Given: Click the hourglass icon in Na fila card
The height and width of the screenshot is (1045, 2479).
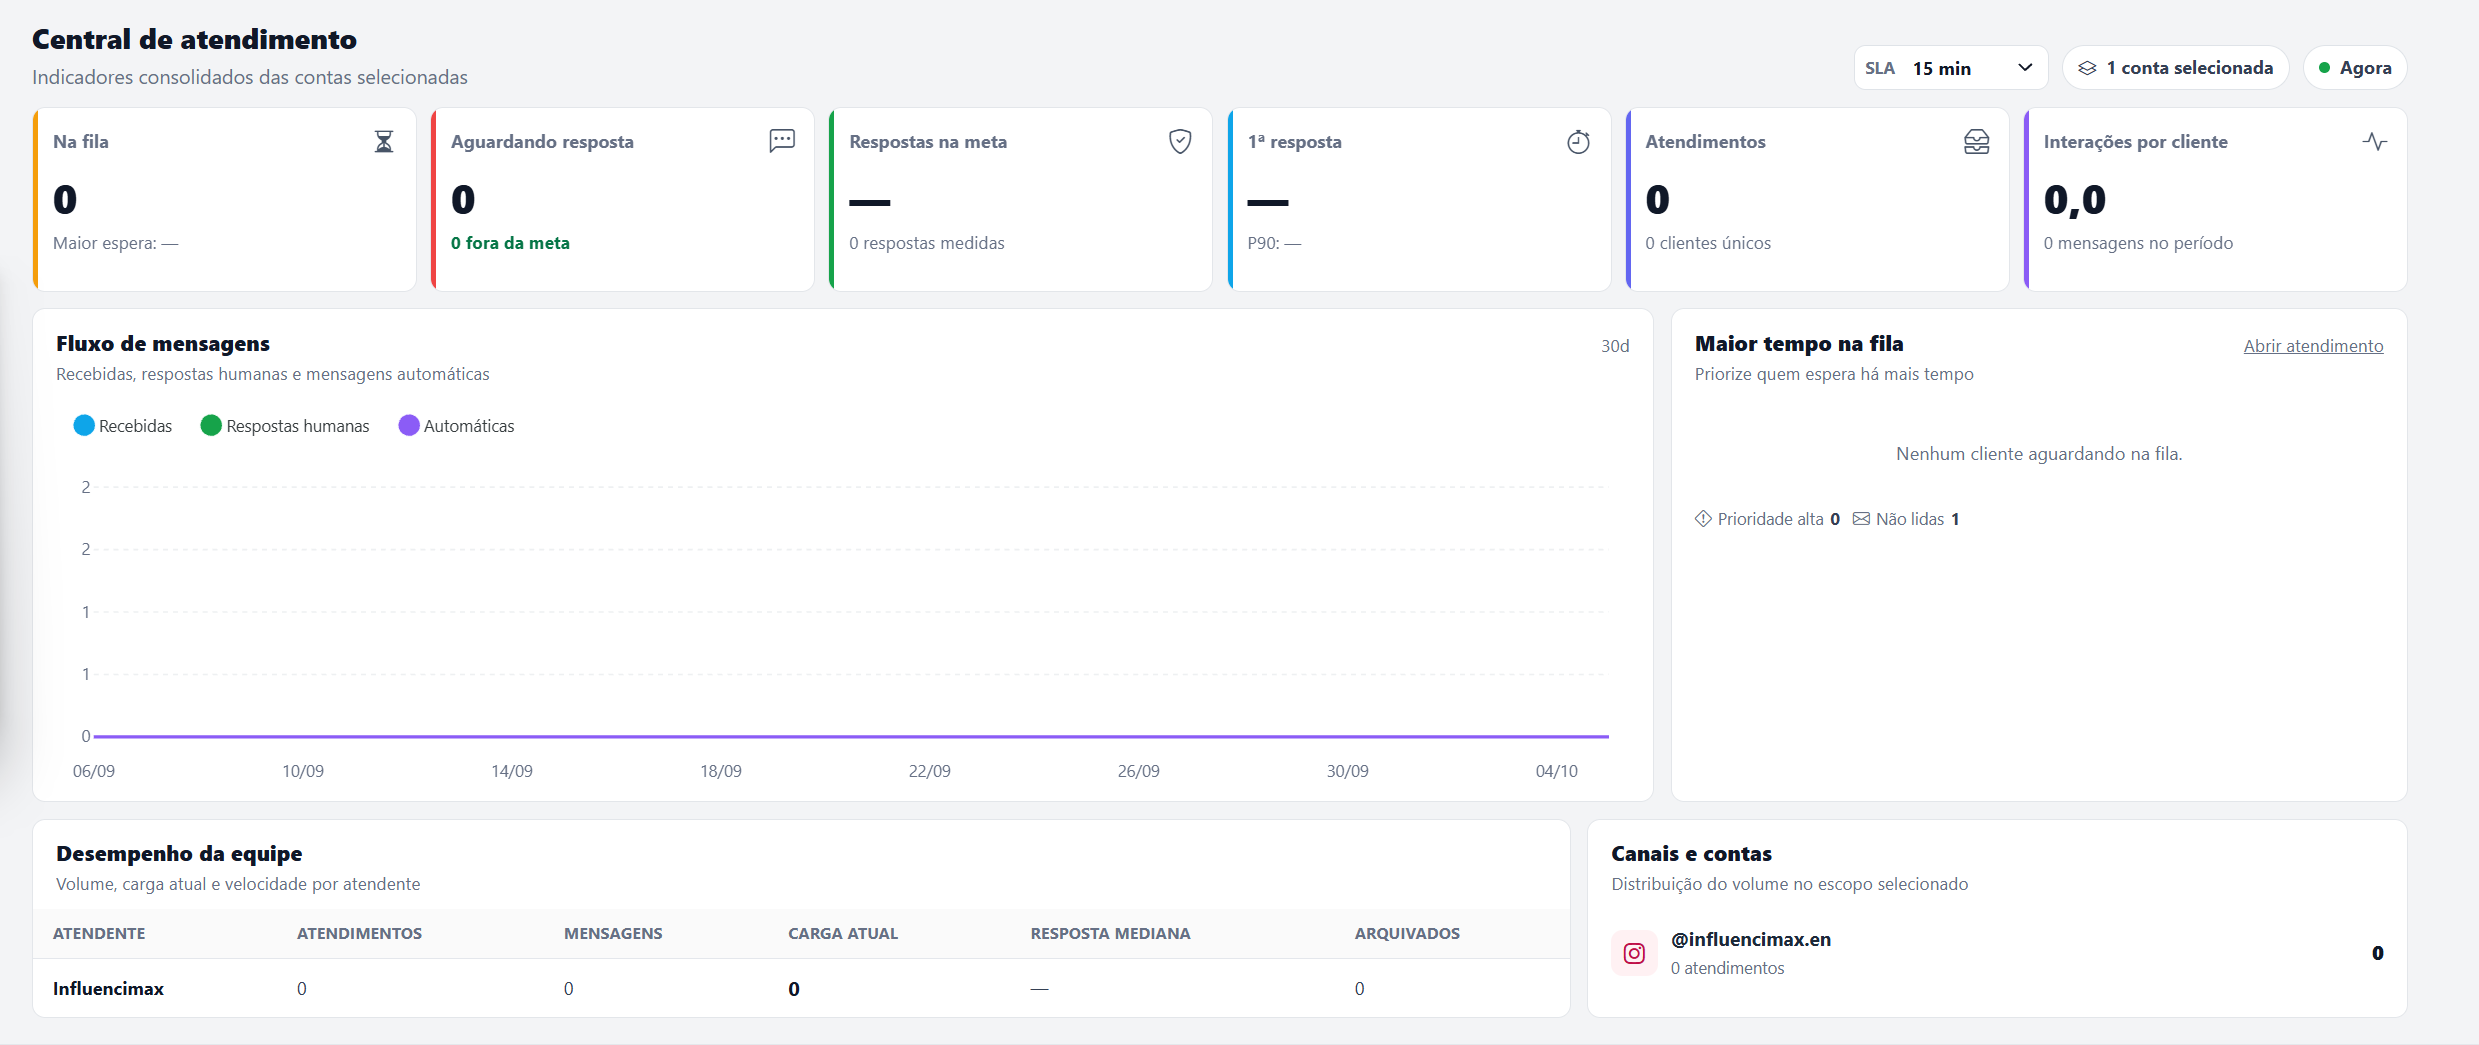Looking at the screenshot, I should 384,142.
